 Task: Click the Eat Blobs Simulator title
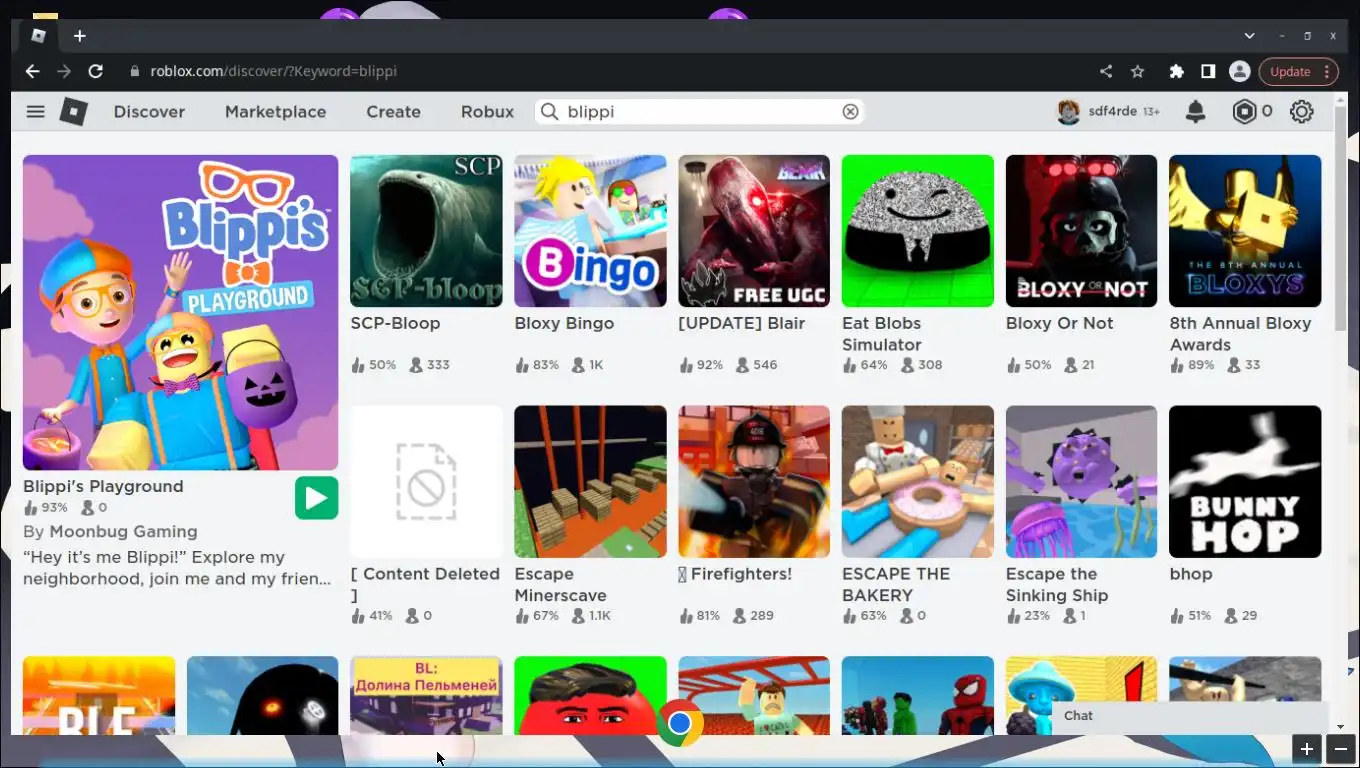pyautogui.click(x=882, y=334)
